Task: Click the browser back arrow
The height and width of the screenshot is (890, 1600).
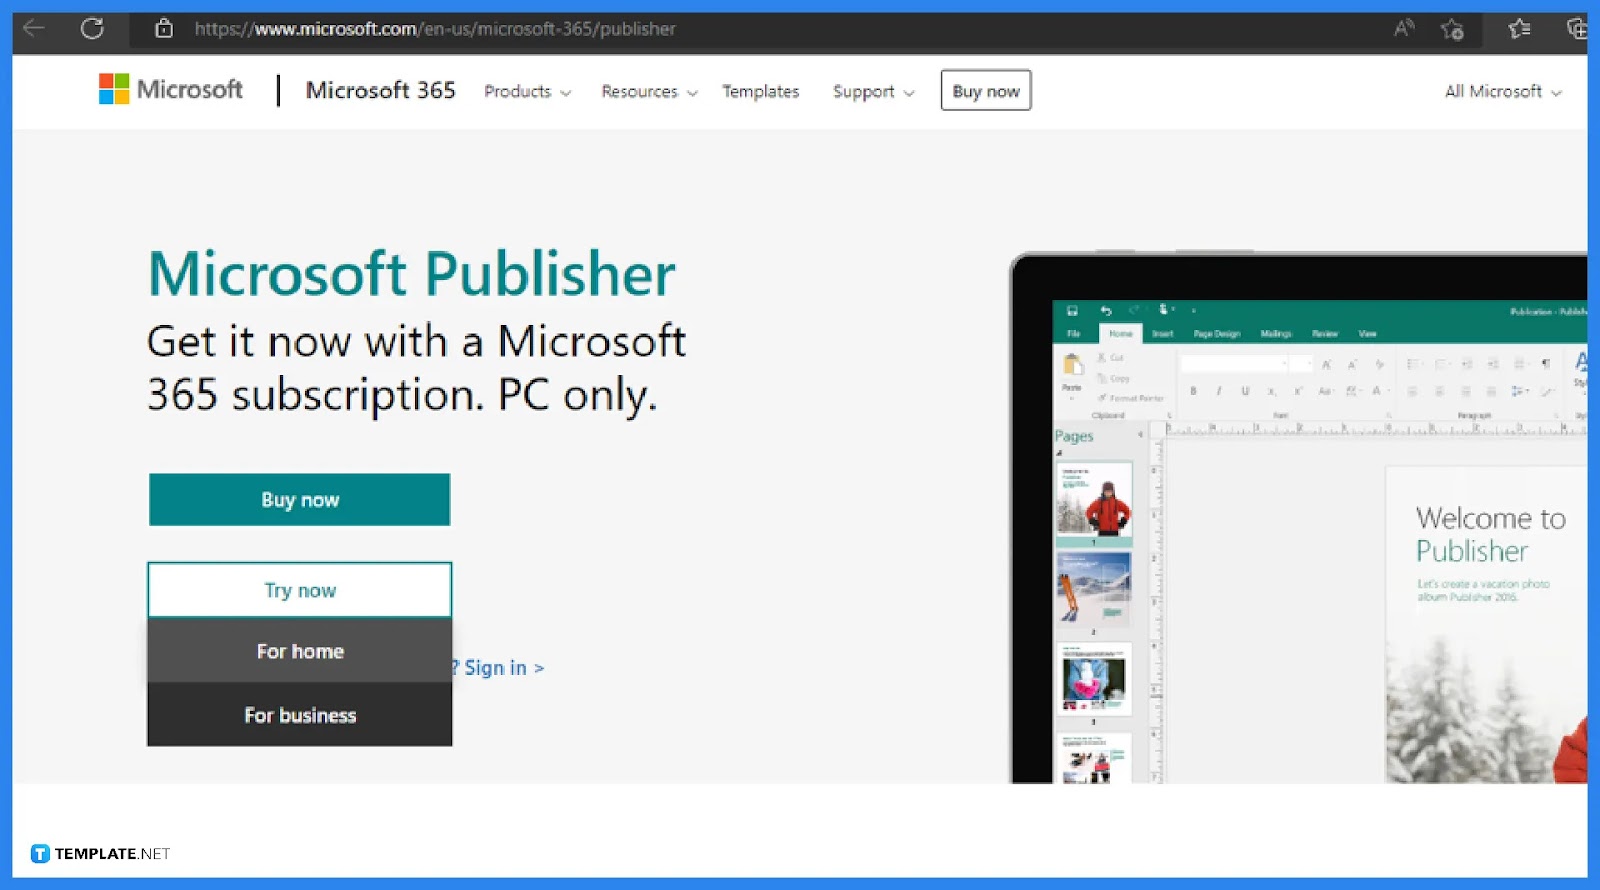Action: [34, 28]
